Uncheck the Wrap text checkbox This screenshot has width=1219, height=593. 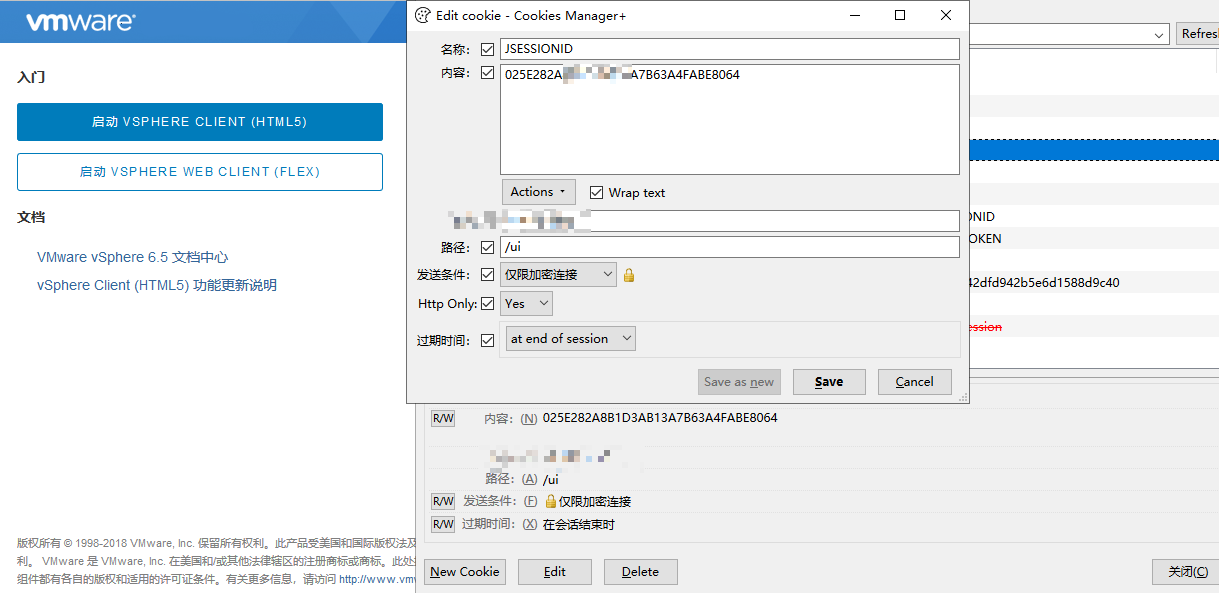click(597, 192)
